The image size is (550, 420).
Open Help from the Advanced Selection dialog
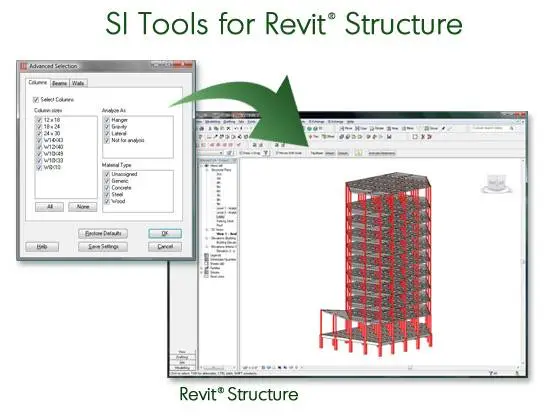(x=42, y=247)
